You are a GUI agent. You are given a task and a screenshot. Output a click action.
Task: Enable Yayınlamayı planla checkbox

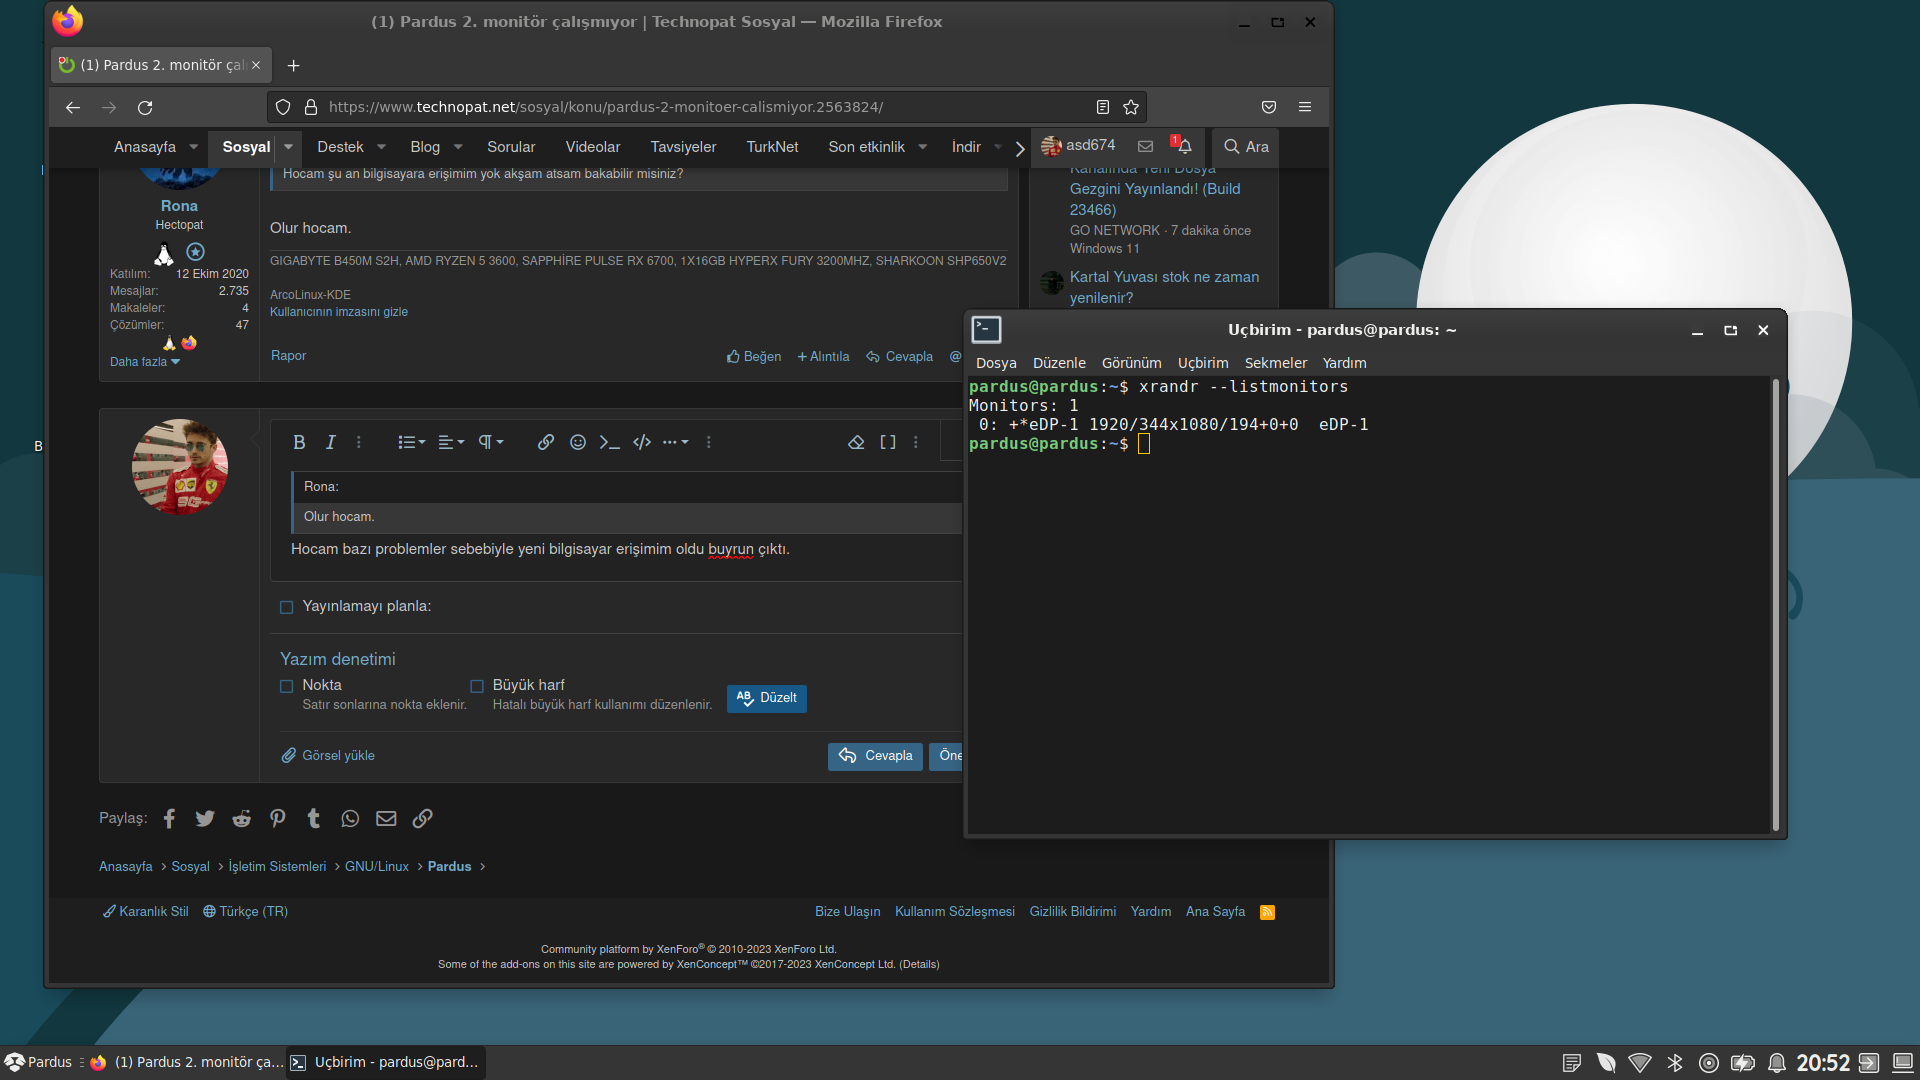click(287, 607)
